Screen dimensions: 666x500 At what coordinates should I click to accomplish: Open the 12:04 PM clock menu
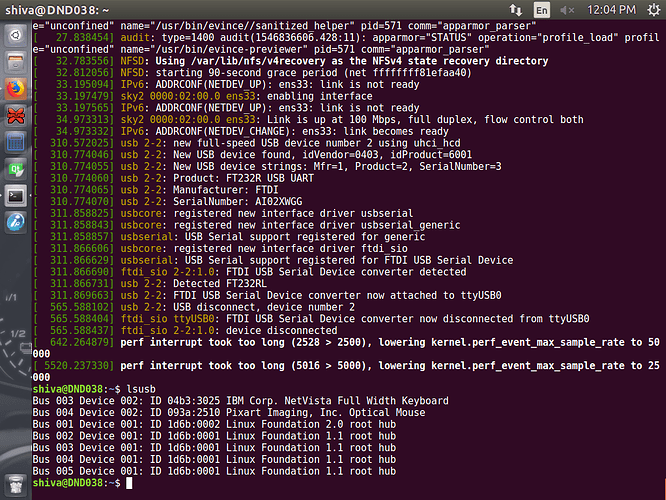(x=611, y=10)
